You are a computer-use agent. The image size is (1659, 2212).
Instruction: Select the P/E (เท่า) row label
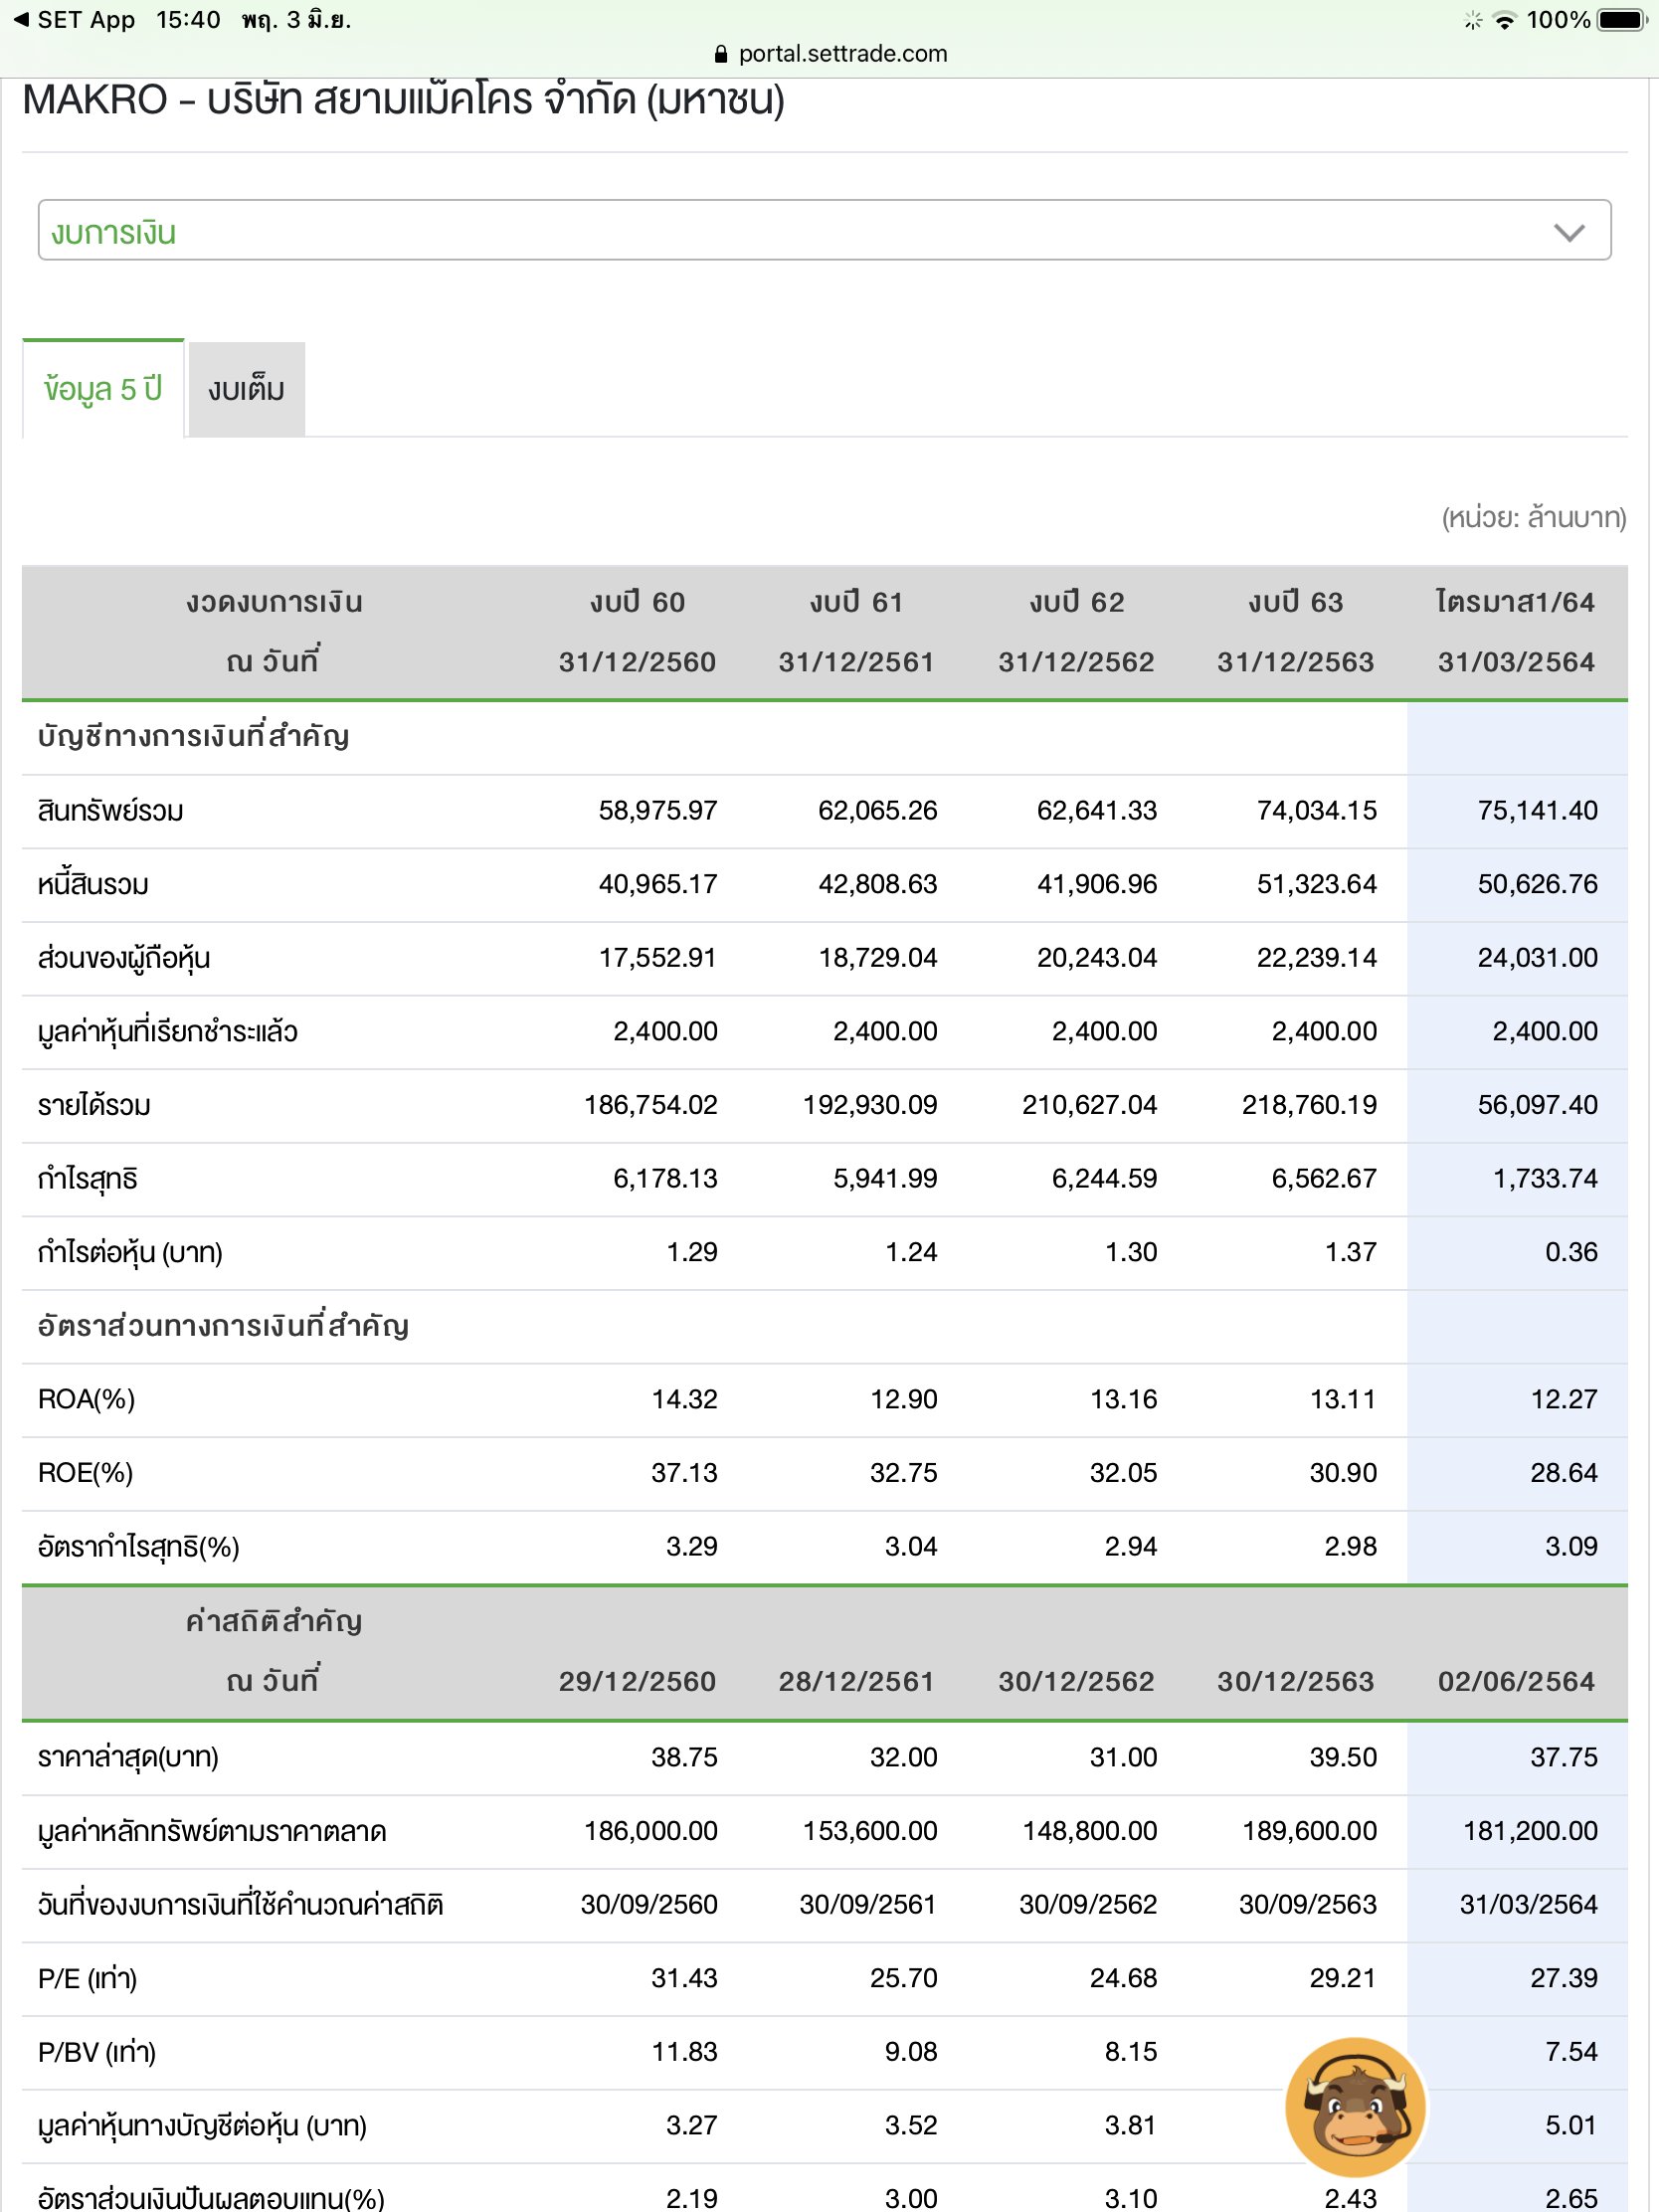click(87, 1978)
